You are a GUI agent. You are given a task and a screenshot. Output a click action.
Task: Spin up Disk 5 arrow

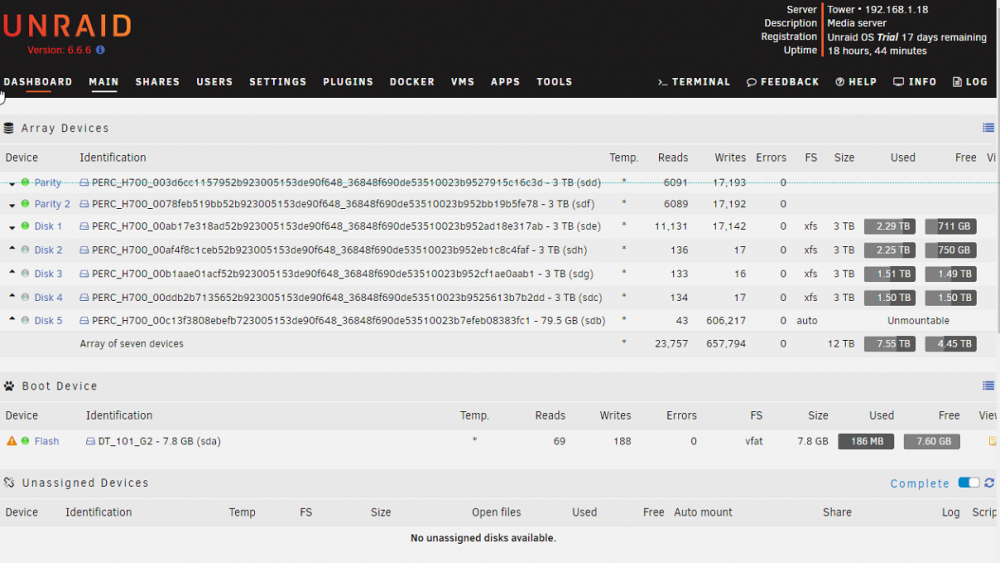click(12, 318)
